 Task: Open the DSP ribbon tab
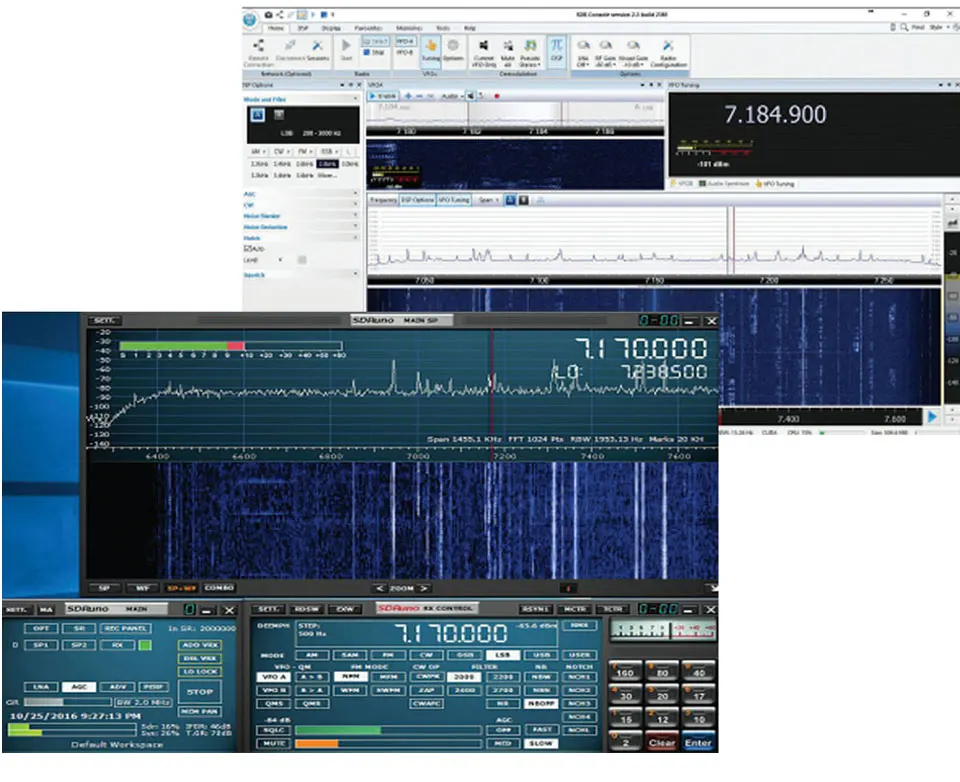click(303, 28)
